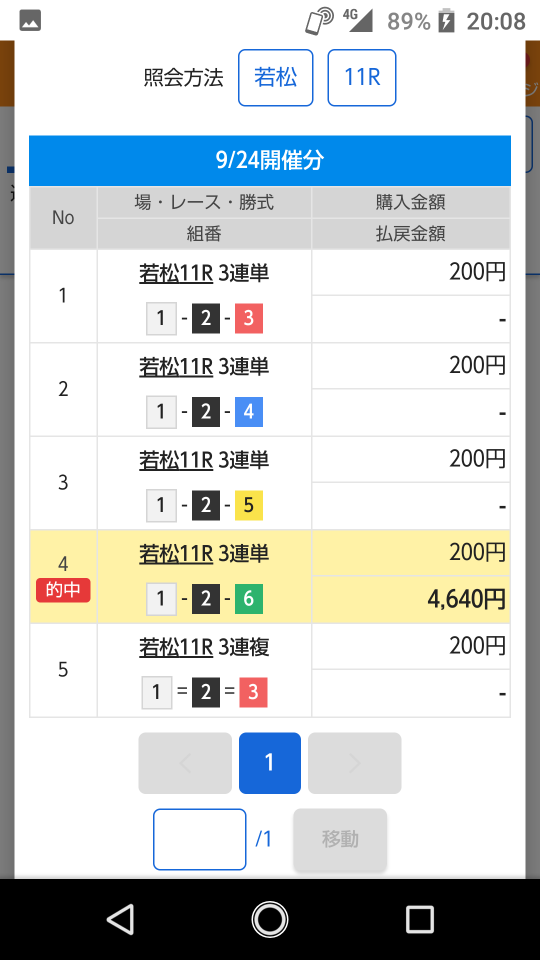
Task: Tap the battery charging icon
Action: (x=447, y=21)
